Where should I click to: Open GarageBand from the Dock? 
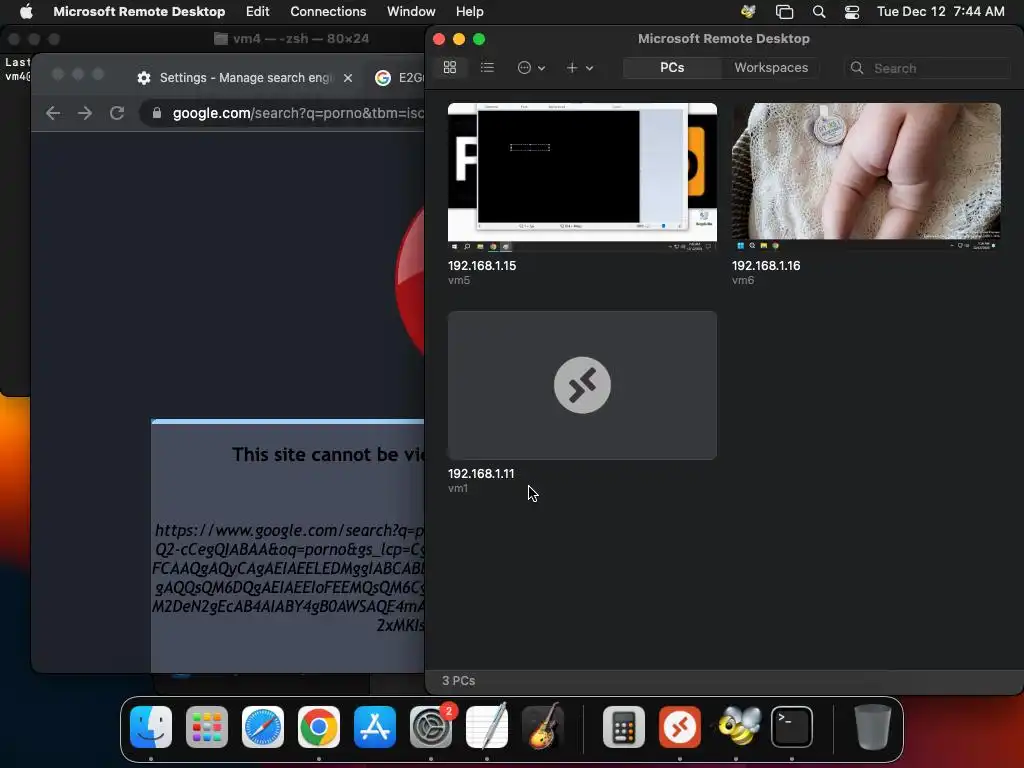pos(543,727)
